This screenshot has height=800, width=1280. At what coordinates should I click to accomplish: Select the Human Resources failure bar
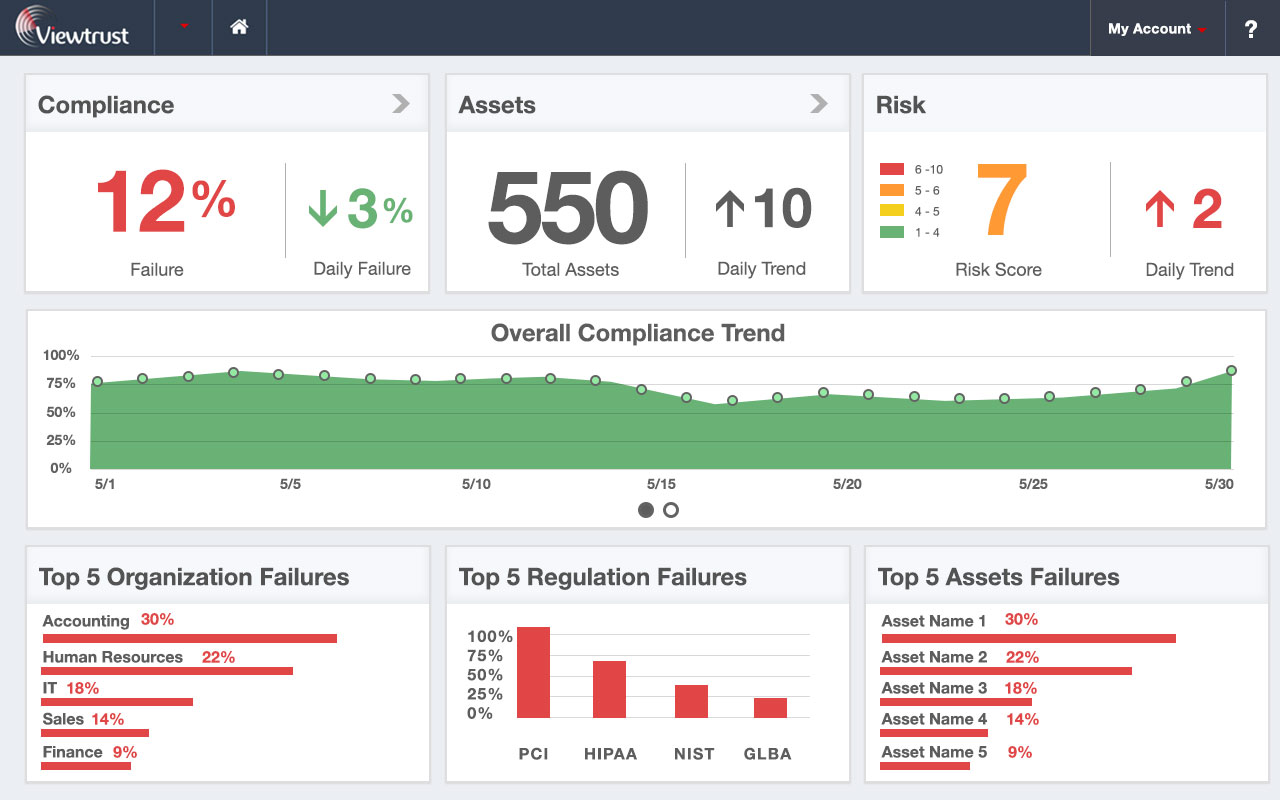pyautogui.click(x=167, y=670)
